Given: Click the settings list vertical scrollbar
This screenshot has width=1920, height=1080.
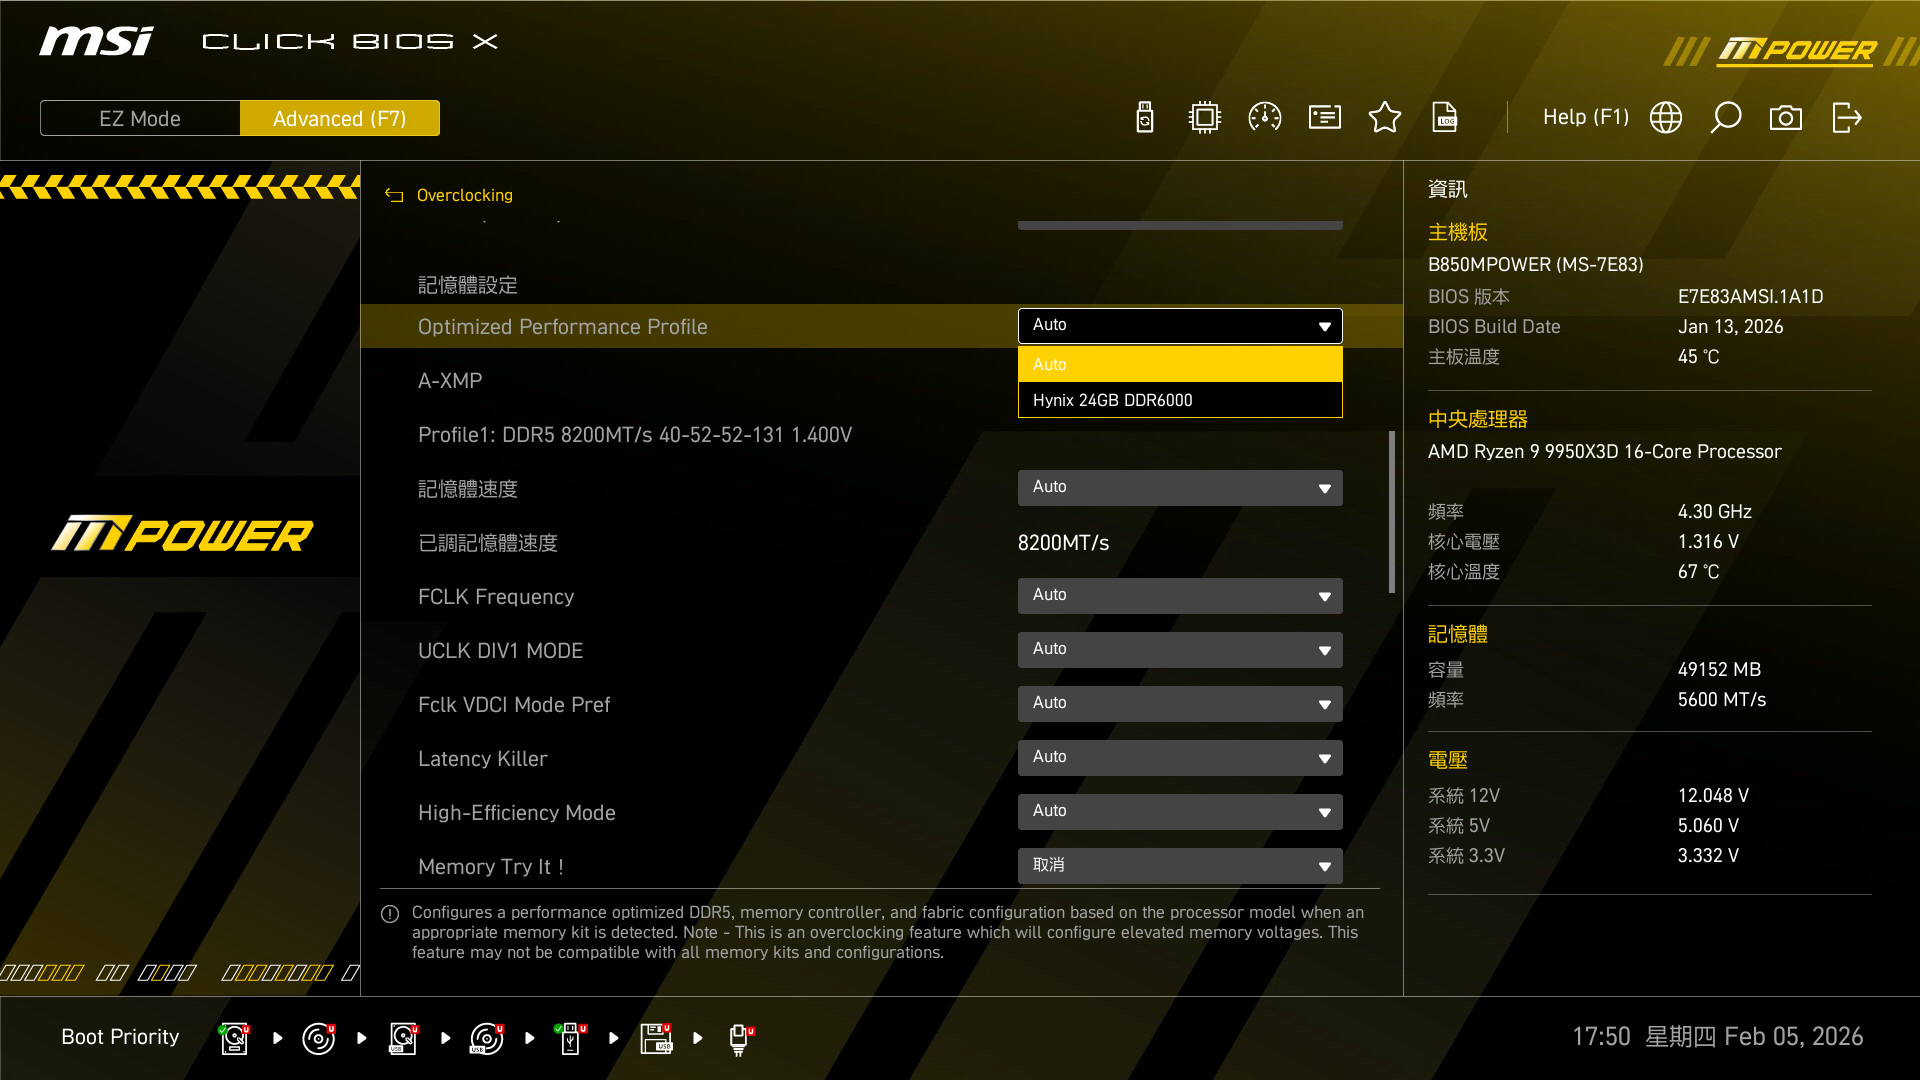Looking at the screenshot, I should (x=1391, y=511).
